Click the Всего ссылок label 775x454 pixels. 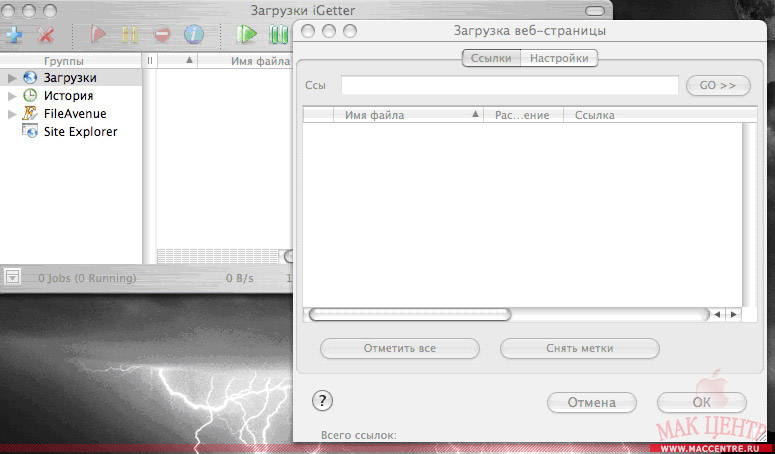pyautogui.click(x=358, y=435)
